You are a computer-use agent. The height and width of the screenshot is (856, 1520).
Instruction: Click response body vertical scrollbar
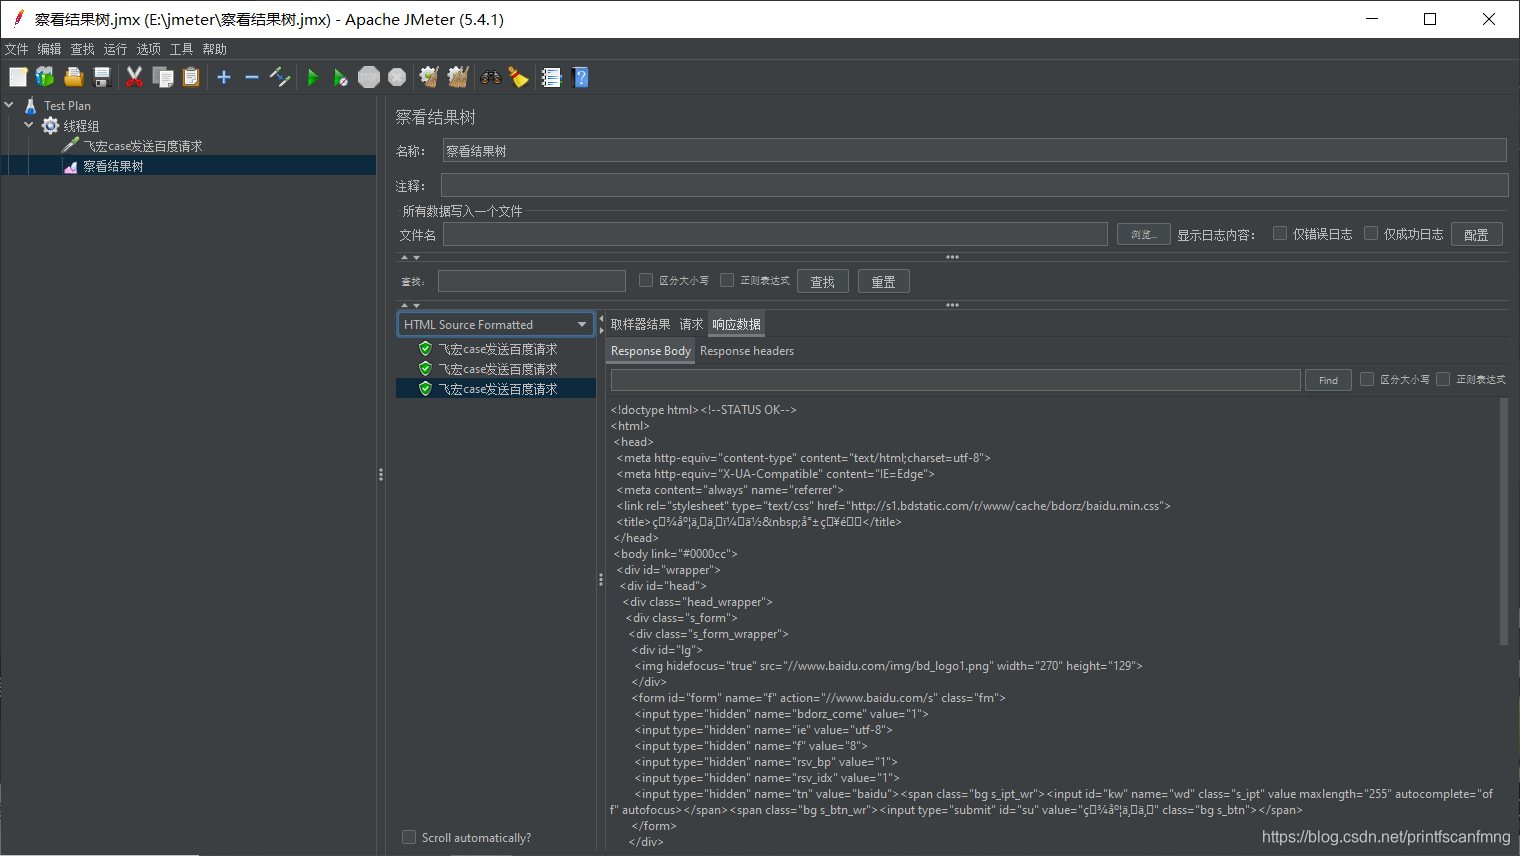click(1503, 522)
